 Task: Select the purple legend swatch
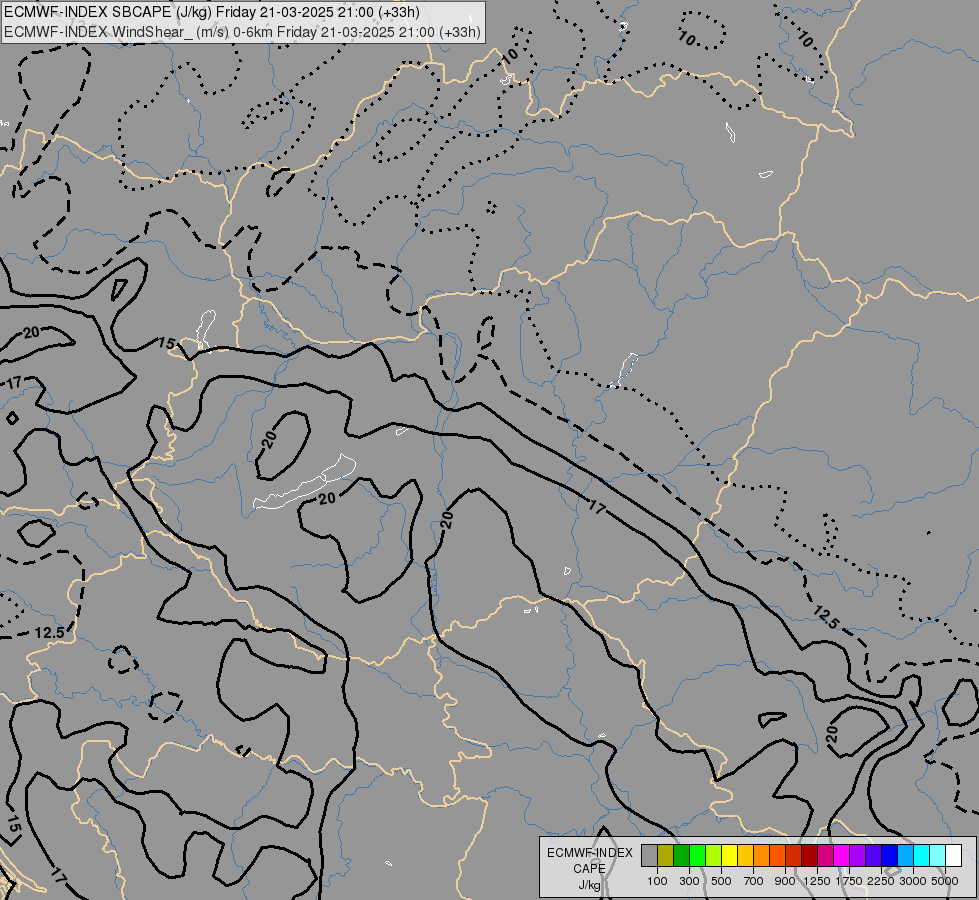[x=857, y=855]
